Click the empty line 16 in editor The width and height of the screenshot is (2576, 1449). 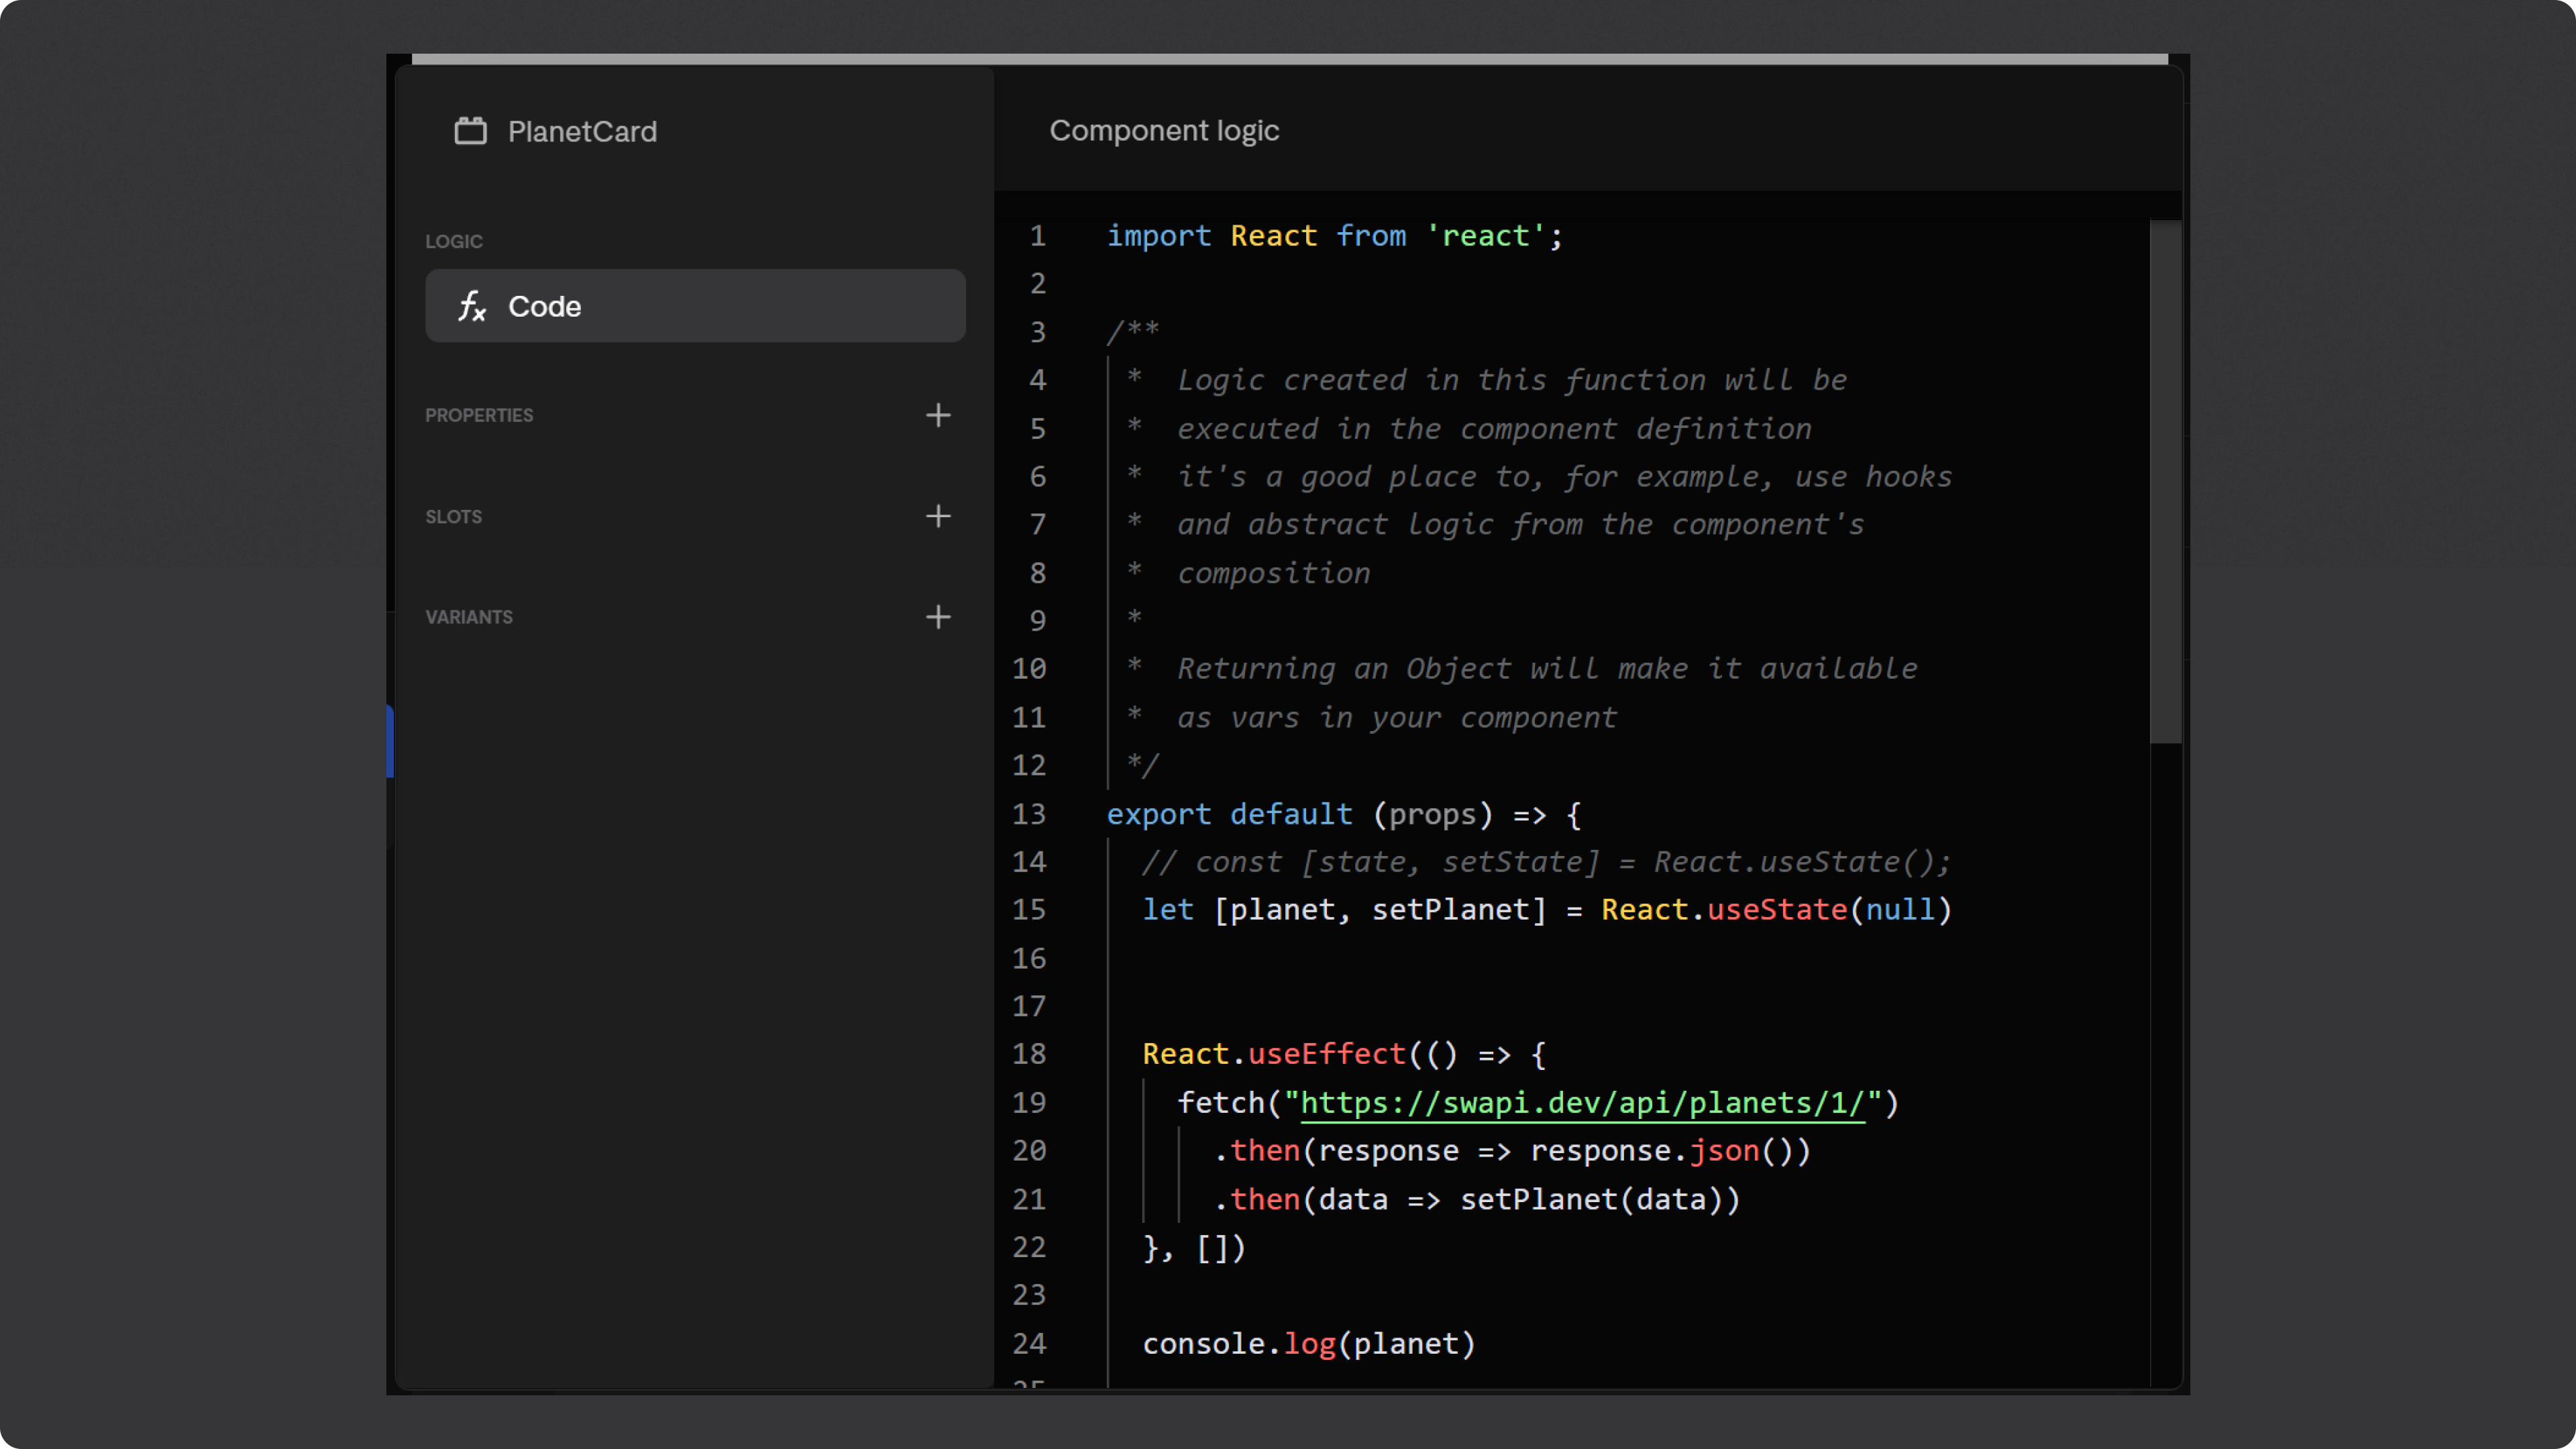1500,958
